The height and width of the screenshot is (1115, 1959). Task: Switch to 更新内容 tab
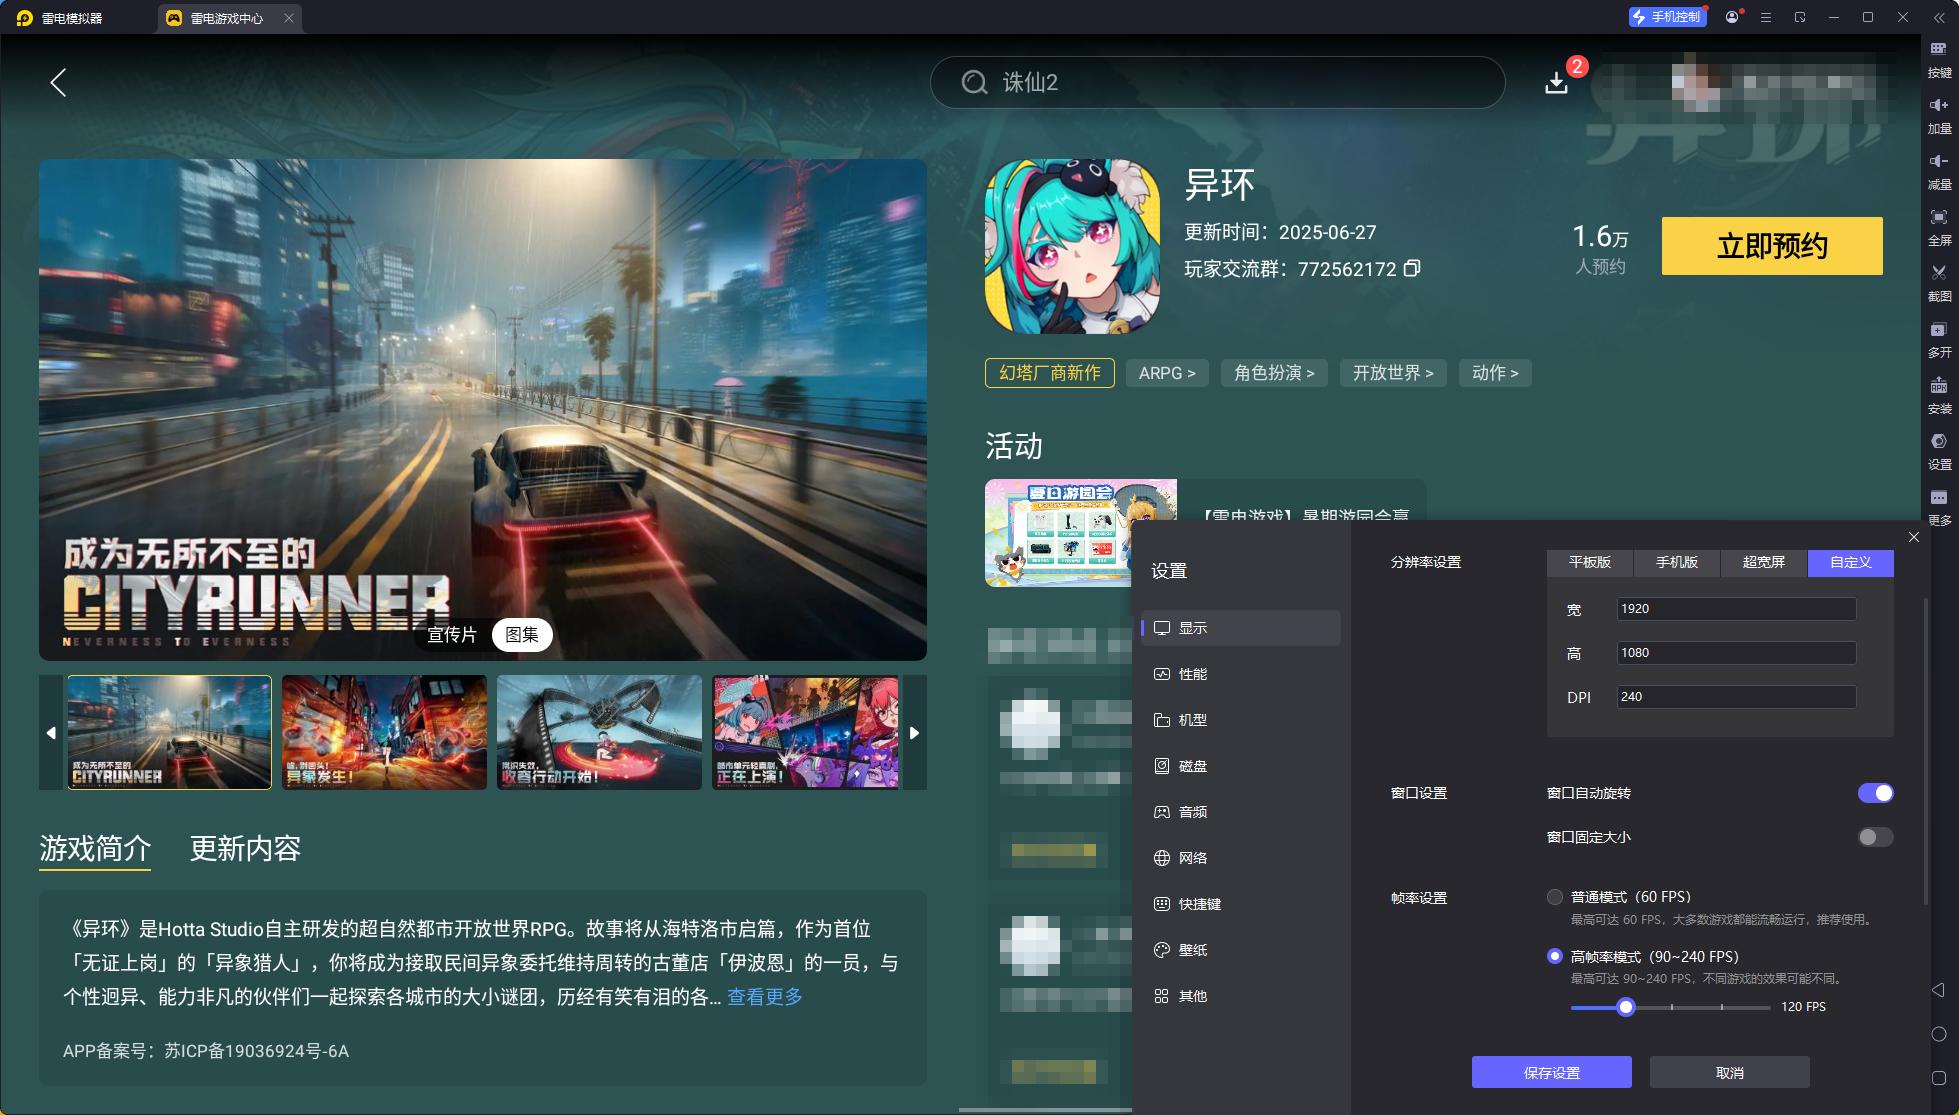tap(245, 849)
